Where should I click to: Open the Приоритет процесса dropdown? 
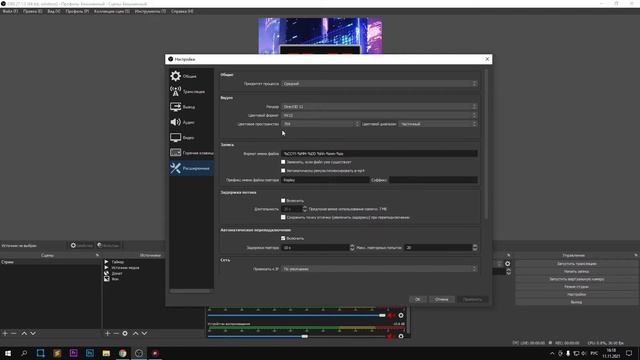[x=379, y=83]
